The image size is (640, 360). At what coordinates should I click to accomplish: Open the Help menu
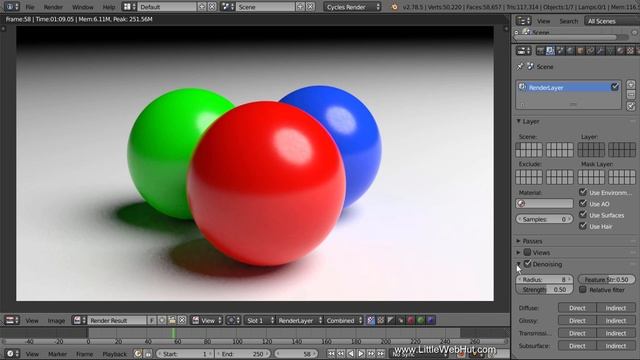pos(109,7)
